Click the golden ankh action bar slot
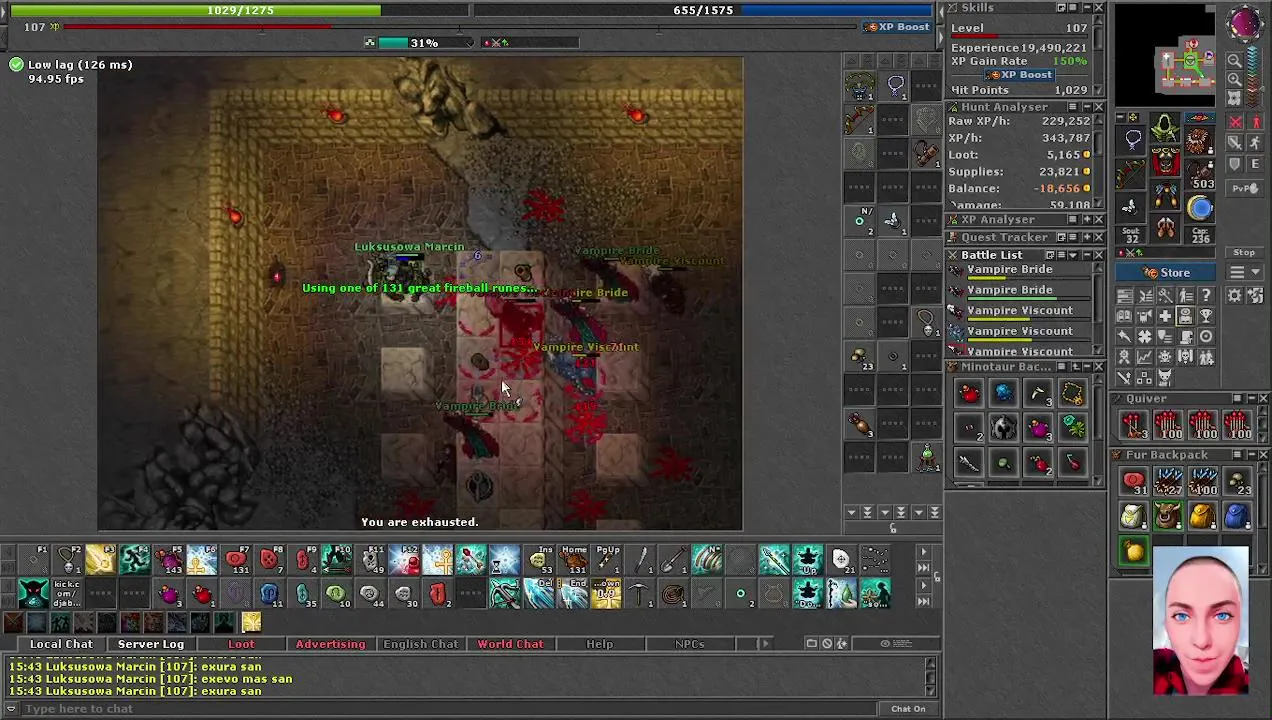 click(439, 561)
